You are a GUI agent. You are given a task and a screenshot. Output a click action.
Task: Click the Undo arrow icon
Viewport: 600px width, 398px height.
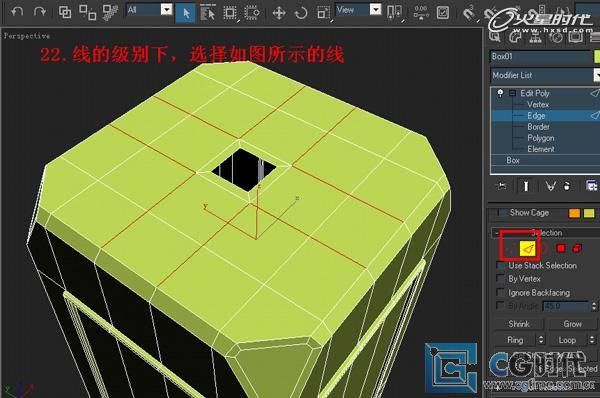(17, 12)
